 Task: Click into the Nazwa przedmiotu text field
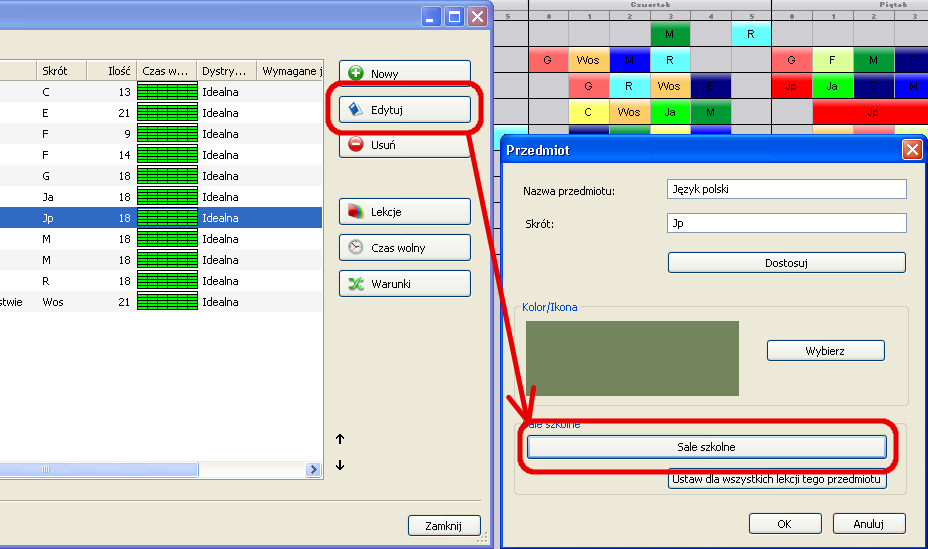click(786, 190)
